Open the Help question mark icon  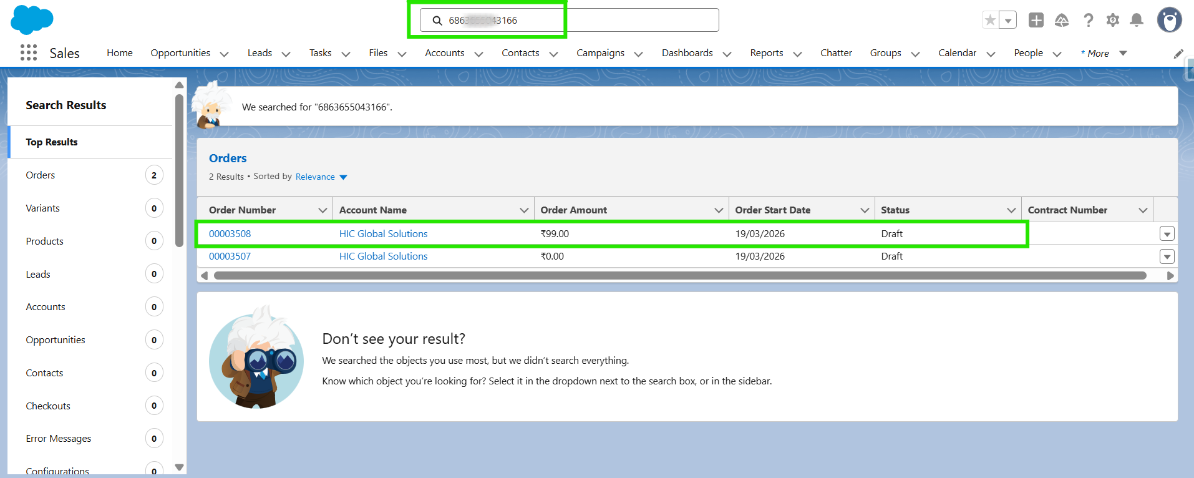(x=1088, y=21)
